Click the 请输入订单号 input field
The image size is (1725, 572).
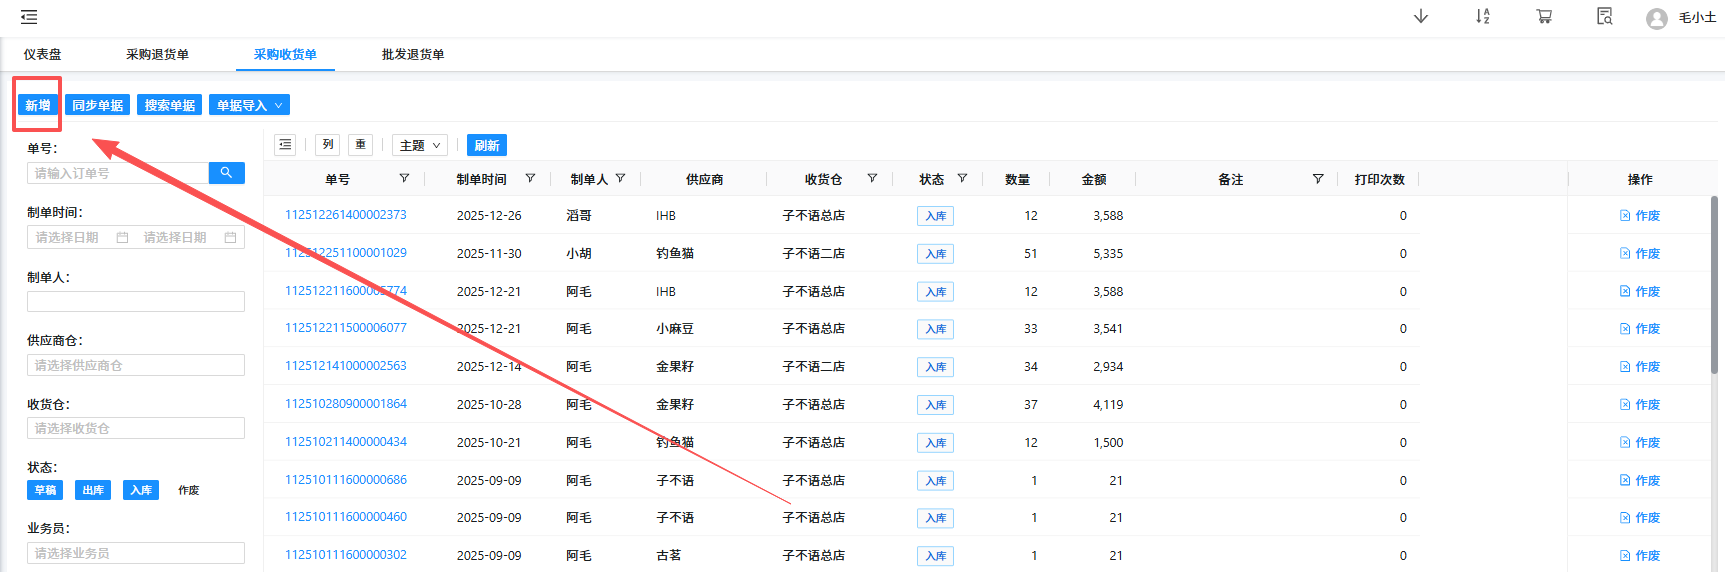click(x=118, y=173)
